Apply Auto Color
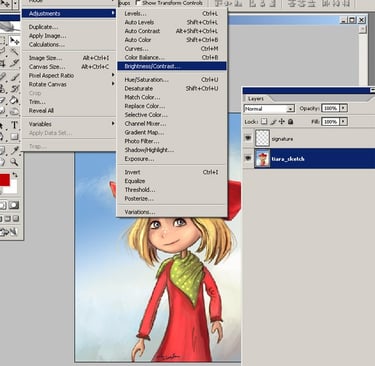 click(172, 40)
